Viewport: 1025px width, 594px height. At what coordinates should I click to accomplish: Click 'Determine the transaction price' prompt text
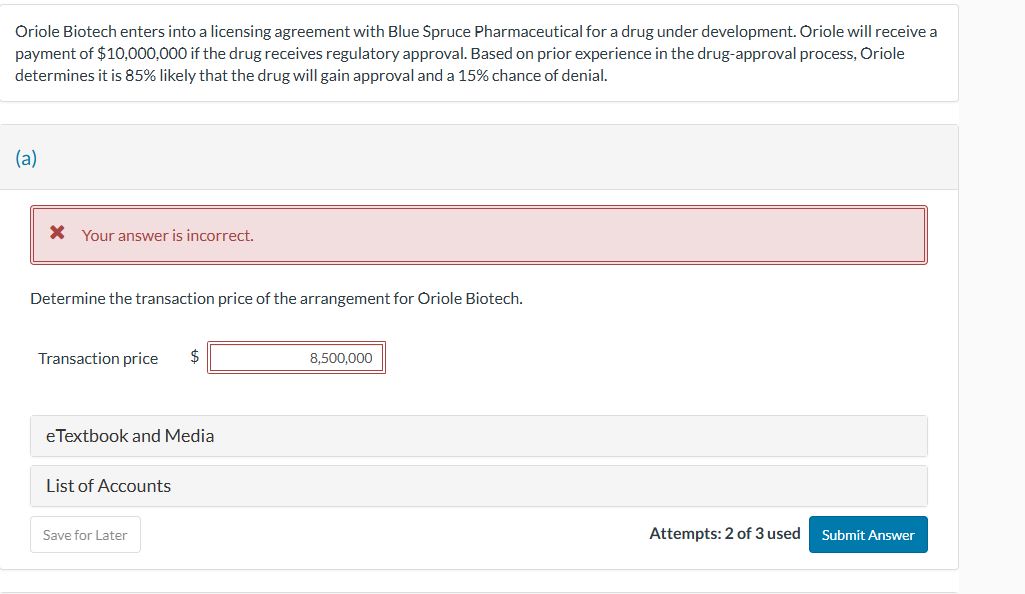(x=275, y=297)
